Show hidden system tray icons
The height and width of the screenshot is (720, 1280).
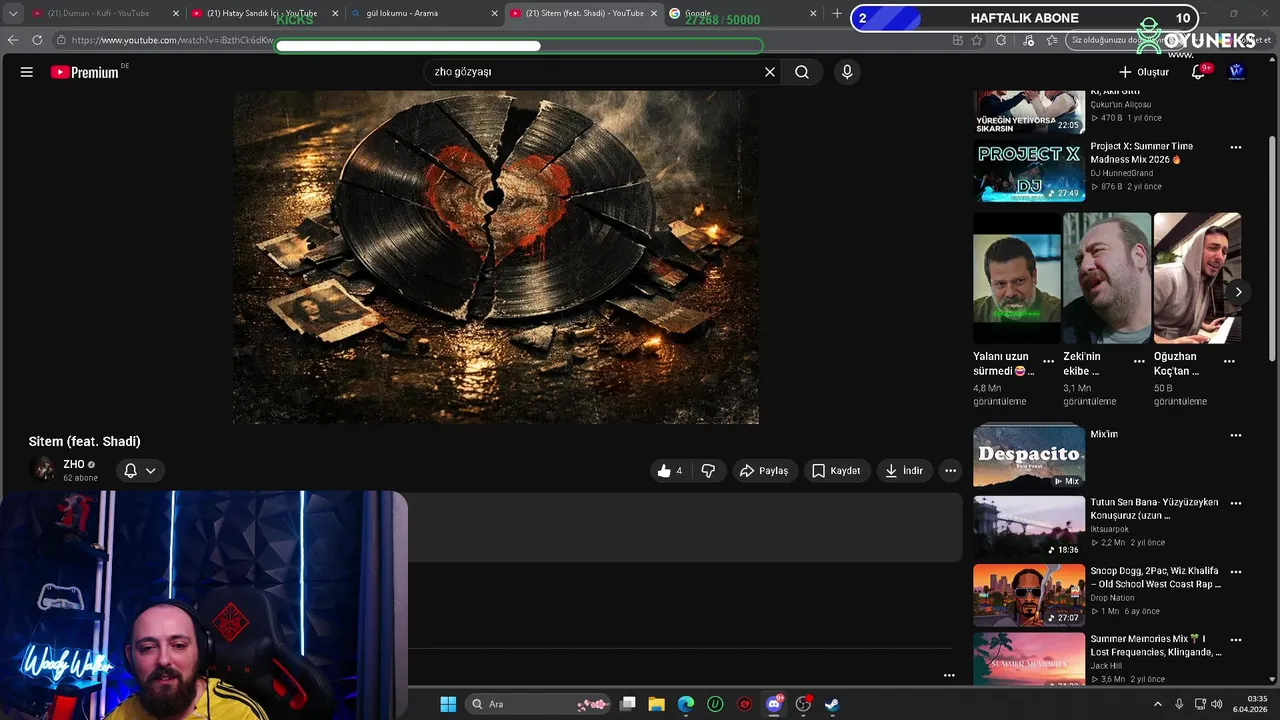point(1157,704)
